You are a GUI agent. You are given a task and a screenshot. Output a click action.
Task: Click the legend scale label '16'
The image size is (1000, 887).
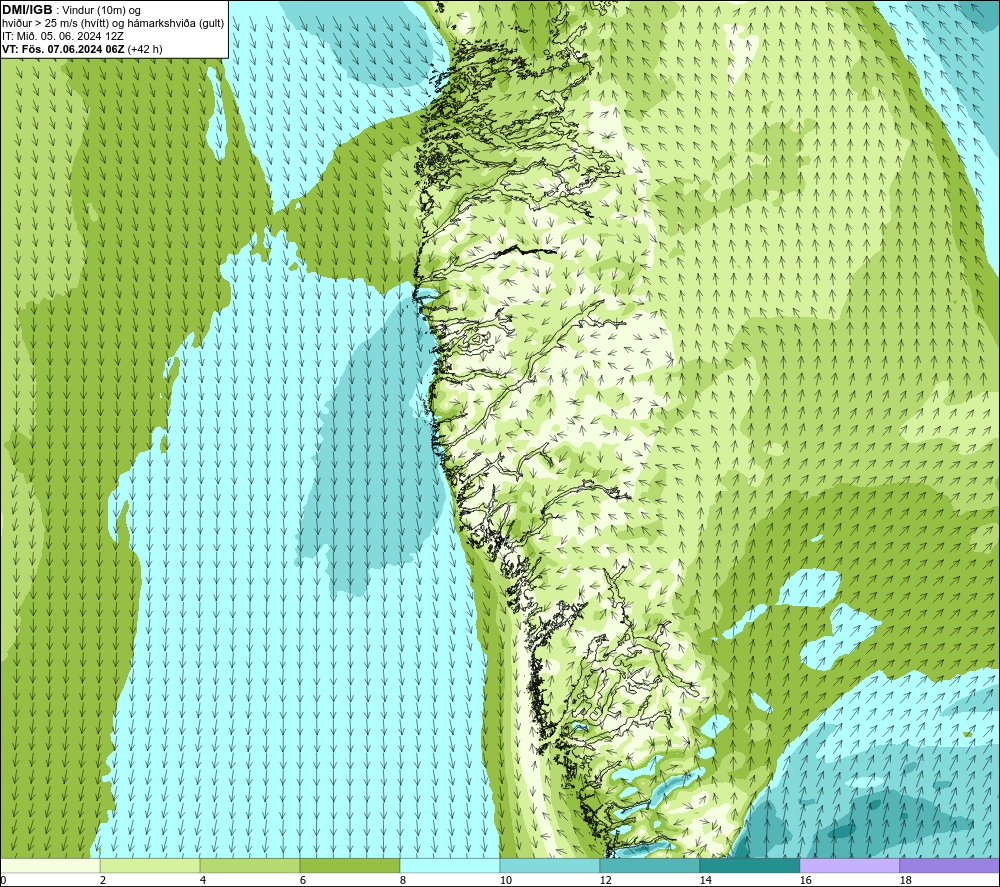805,880
